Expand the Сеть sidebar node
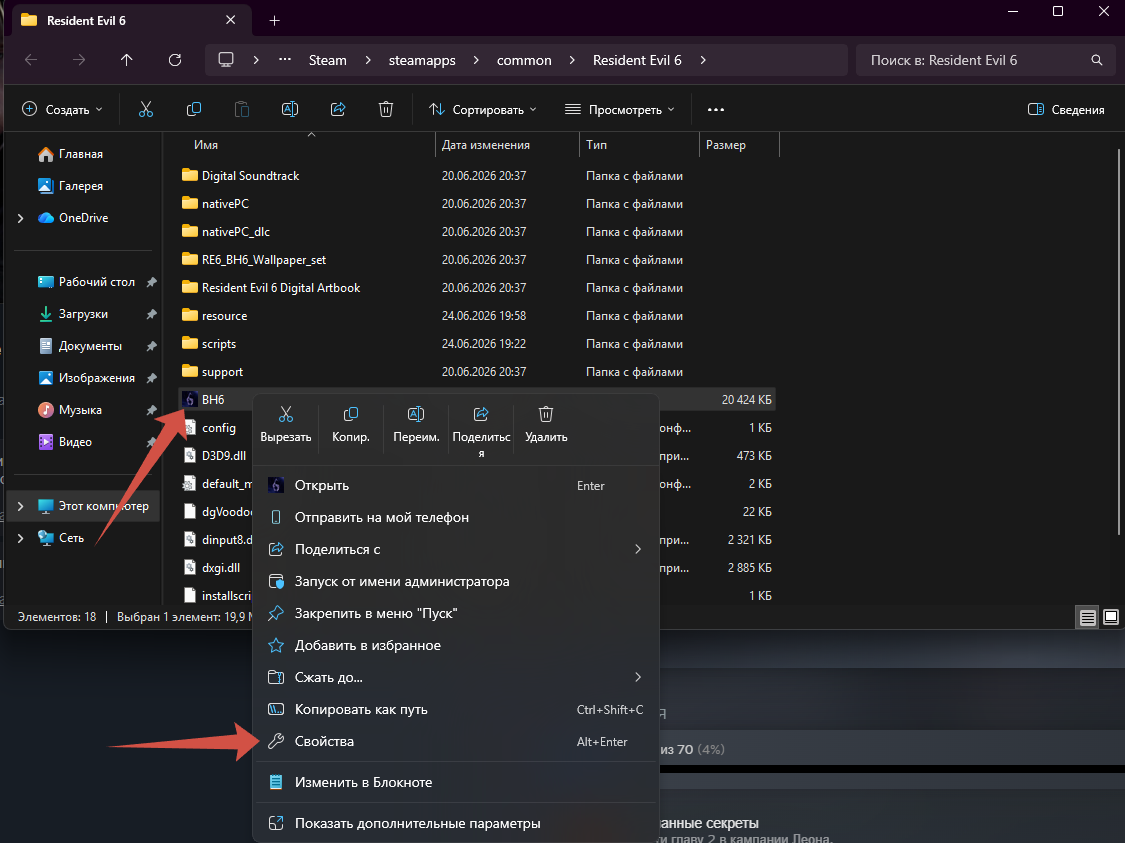This screenshot has height=843, width=1125. click(20, 538)
